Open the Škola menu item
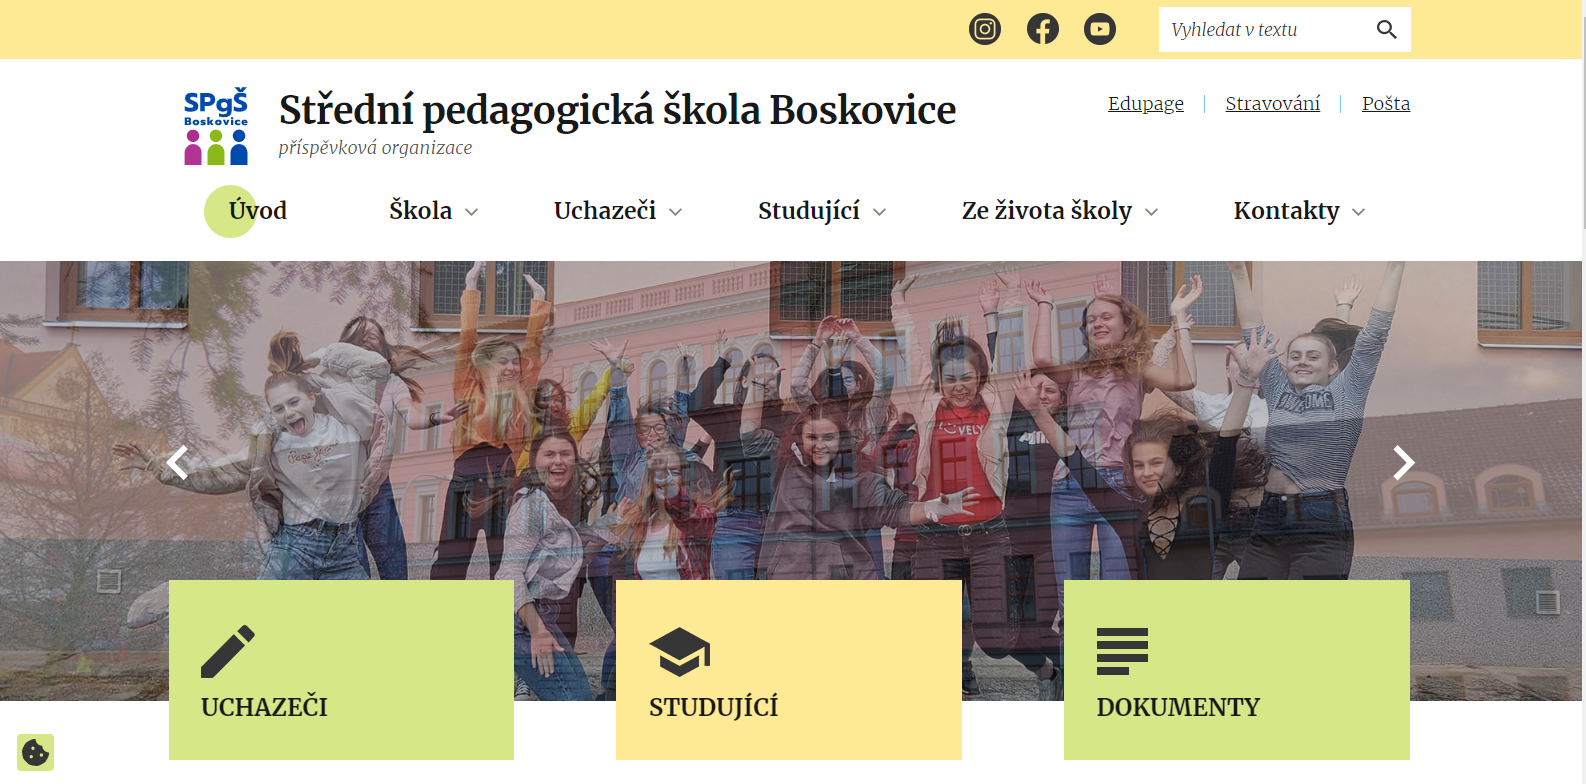The height and width of the screenshot is (784, 1586). point(421,211)
